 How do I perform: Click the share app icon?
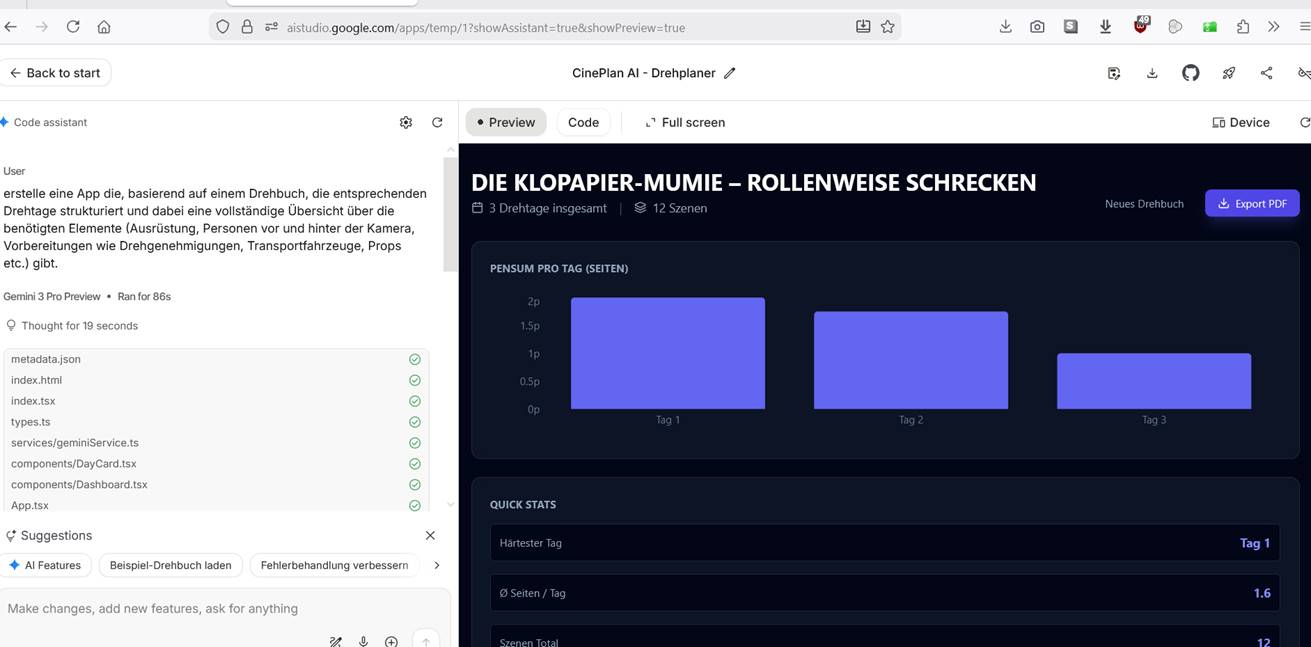click(1266, 73)
